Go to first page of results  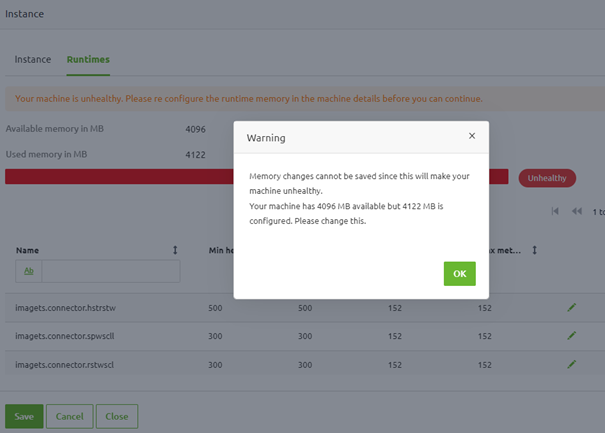(556, 212)
